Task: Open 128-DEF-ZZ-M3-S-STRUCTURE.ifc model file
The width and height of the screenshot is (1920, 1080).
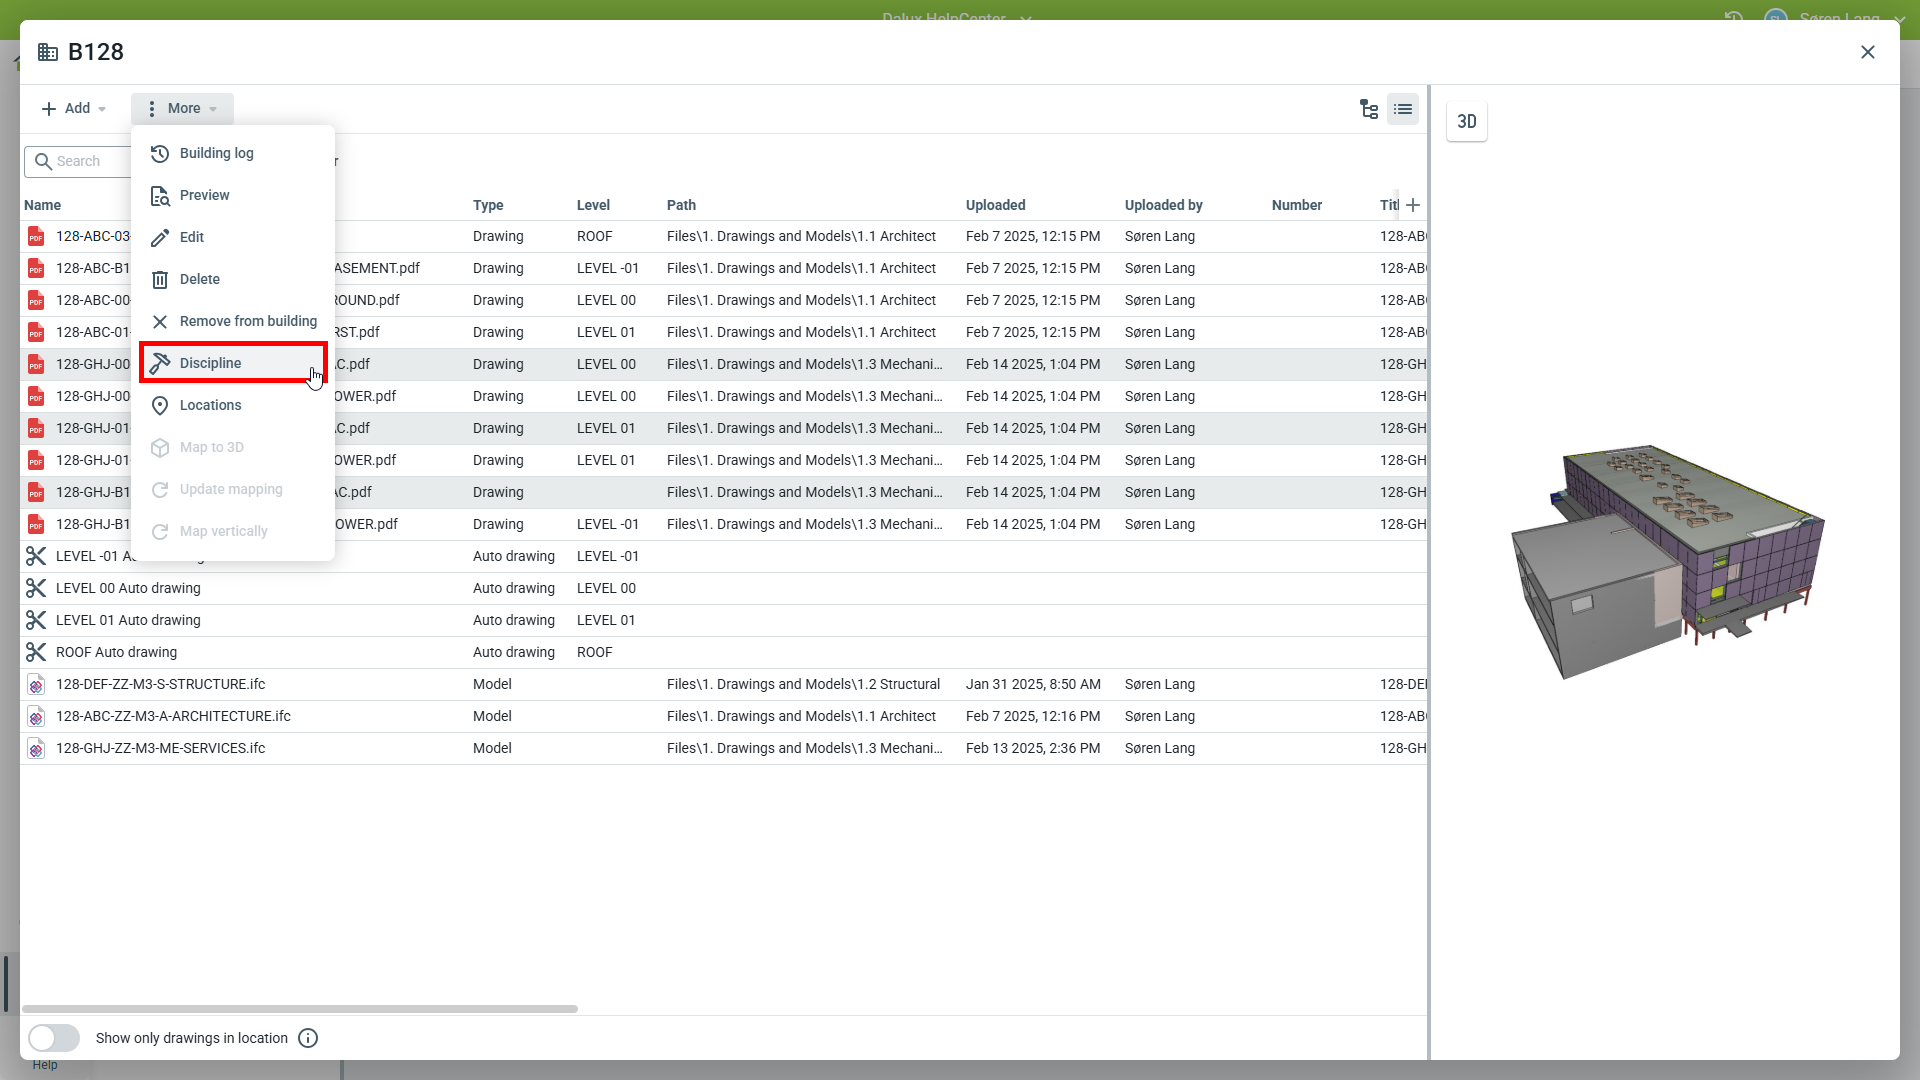Action: click(160, 684)
